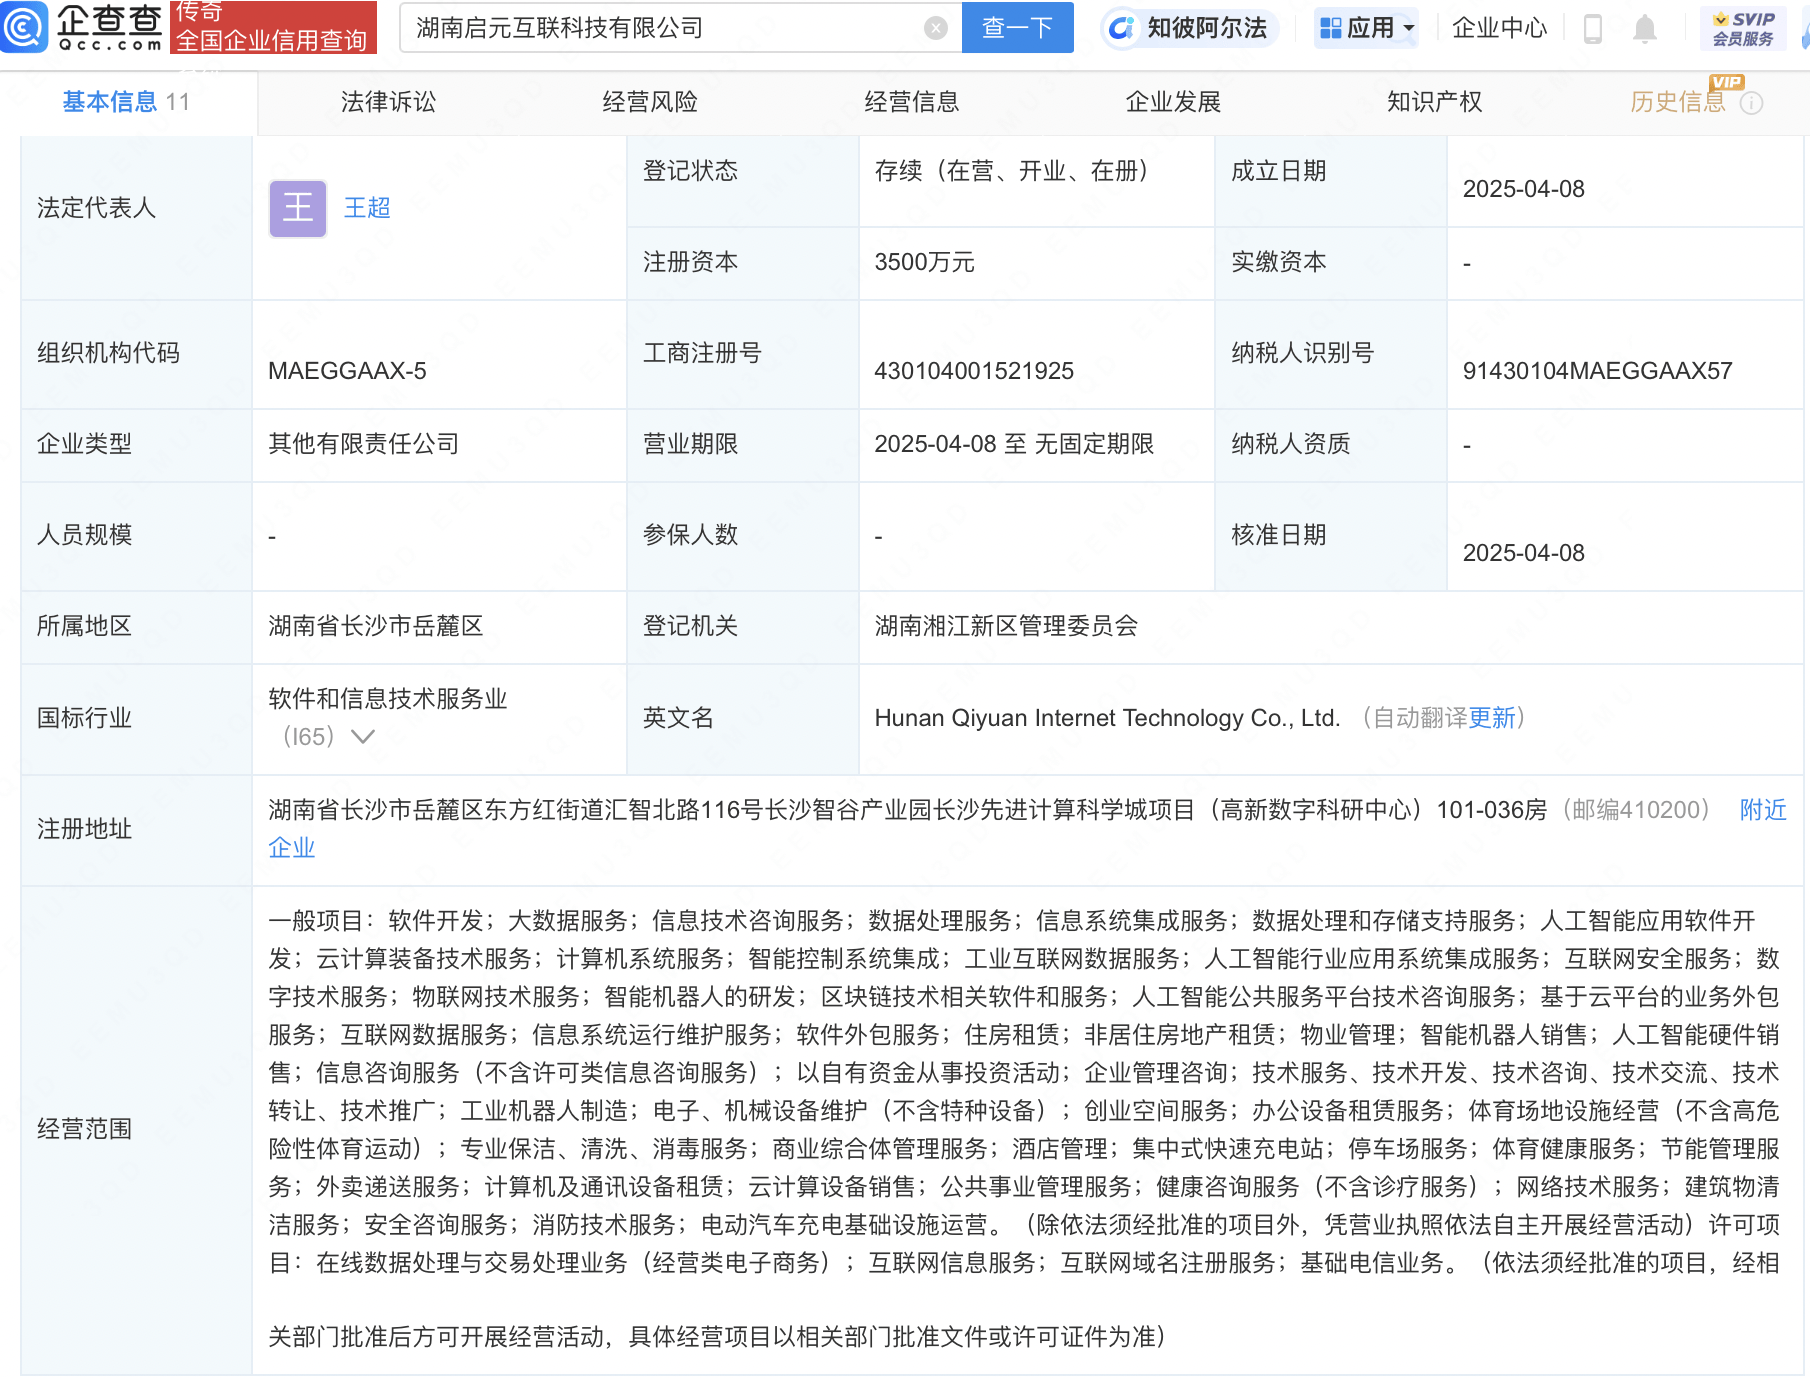Clear the search box with the X icon
The height and width of the screenshot is (1378, 1810).
pyautogui.click(x=936, y=28)
